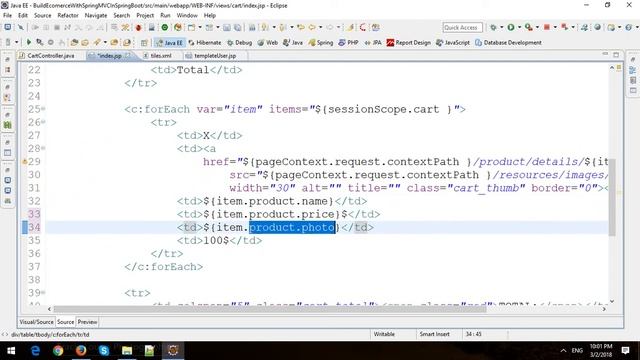Click the red circular arrow icon

(362, 27)
